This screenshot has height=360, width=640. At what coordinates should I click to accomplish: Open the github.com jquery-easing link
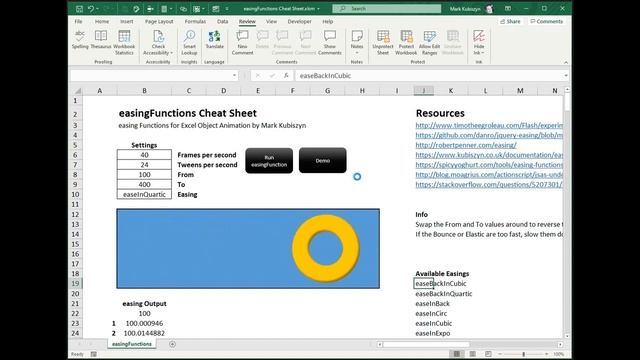489,135
